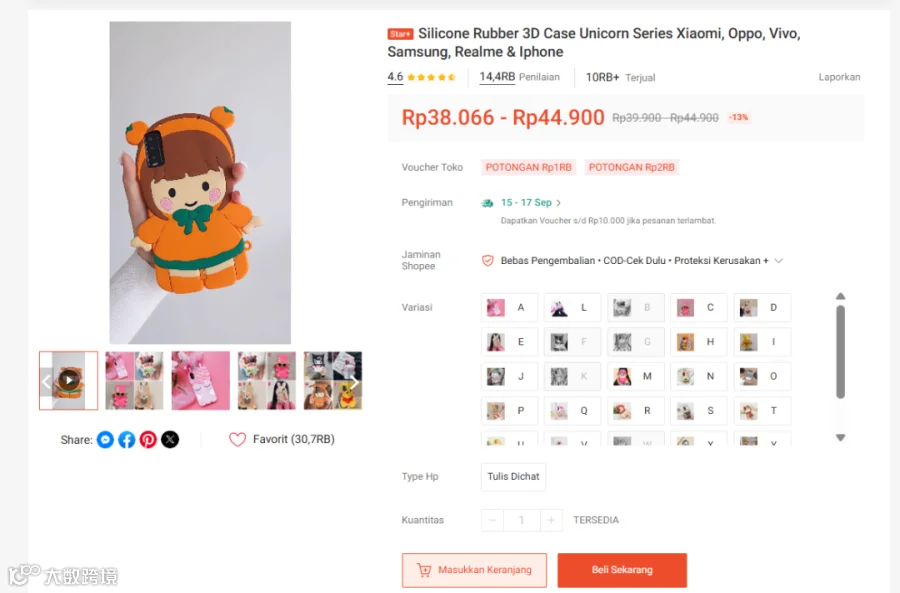The image size is (900, 593).
Task: Choose variation M
Action: click(x=636, y=377)
